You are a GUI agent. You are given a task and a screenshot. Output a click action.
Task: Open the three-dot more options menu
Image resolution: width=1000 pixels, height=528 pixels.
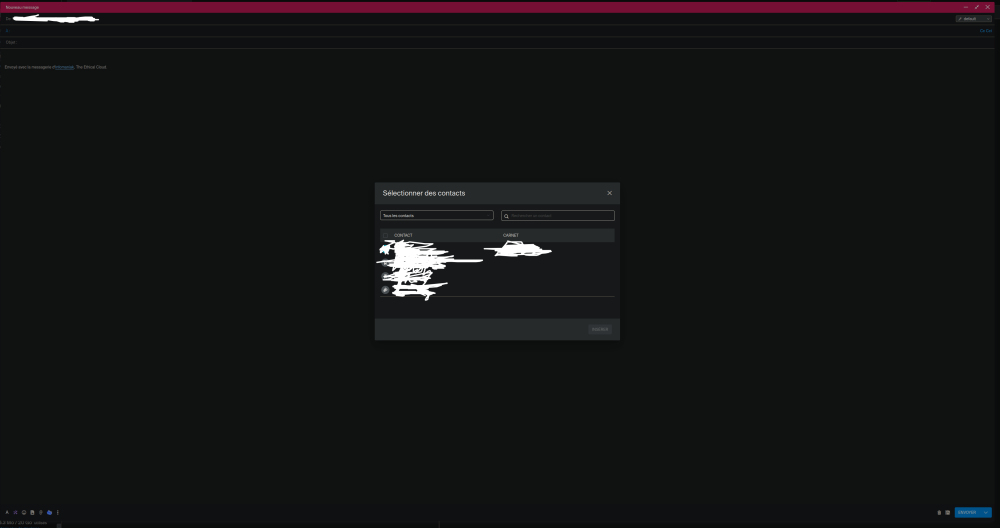57,512
